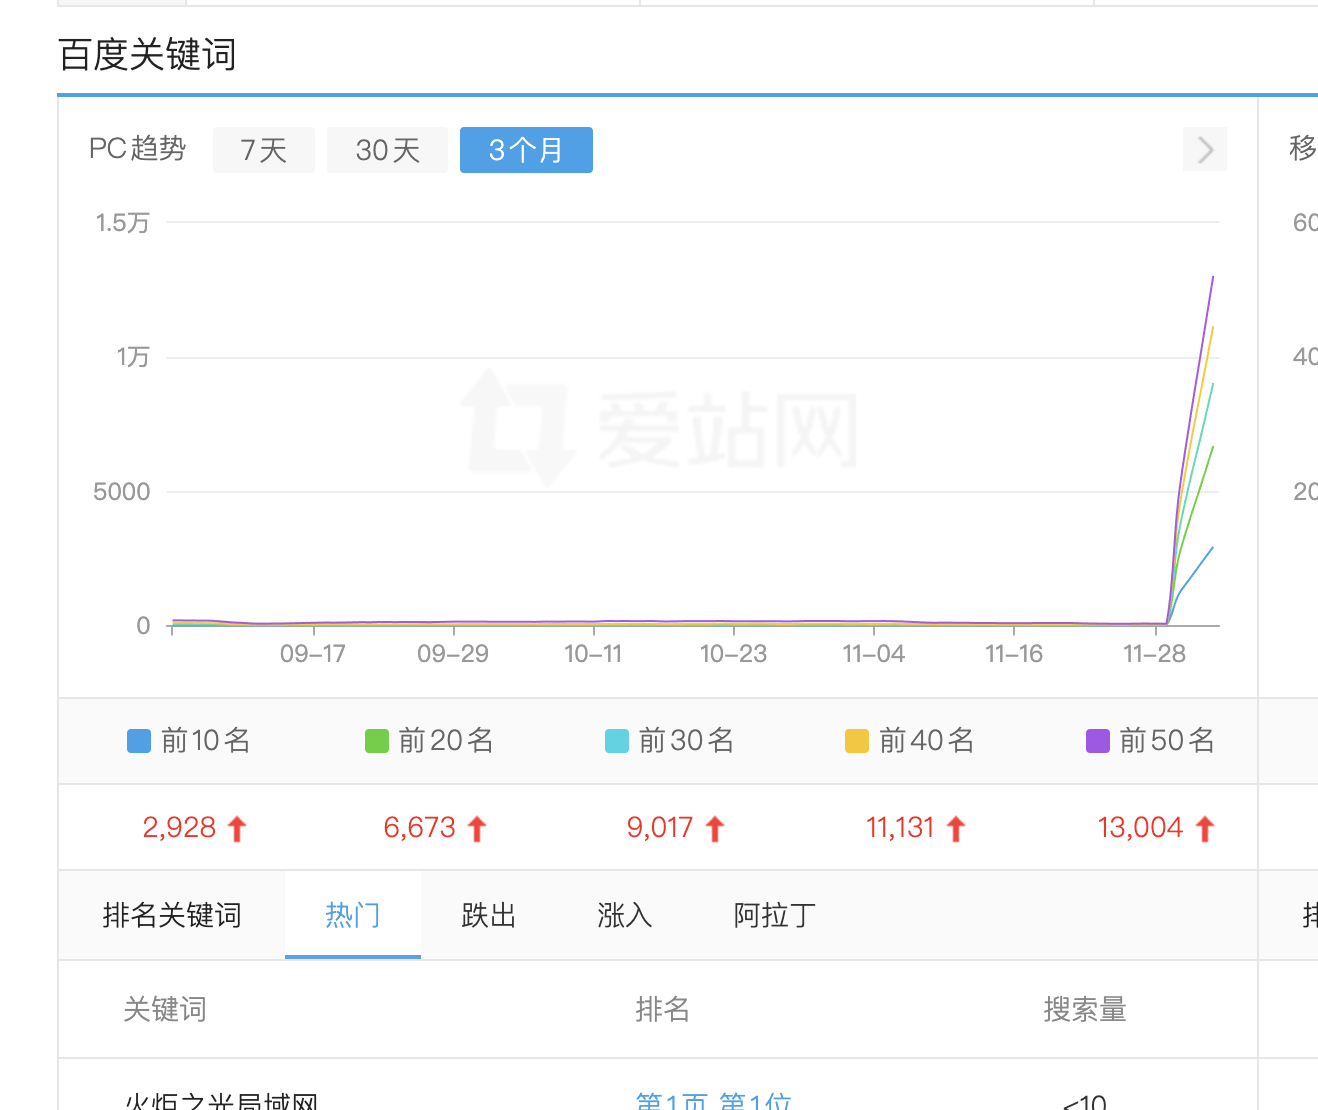Toggle the 前10名 blue legend swatch
Viewport: 1318px width, 1110px height.
(x=139, y=741)
